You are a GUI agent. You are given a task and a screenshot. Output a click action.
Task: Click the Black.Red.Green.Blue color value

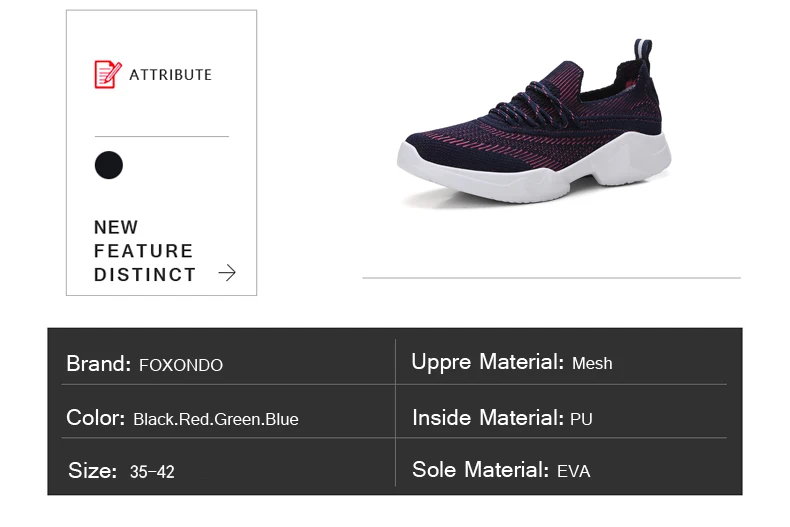(x=216, y=419)
